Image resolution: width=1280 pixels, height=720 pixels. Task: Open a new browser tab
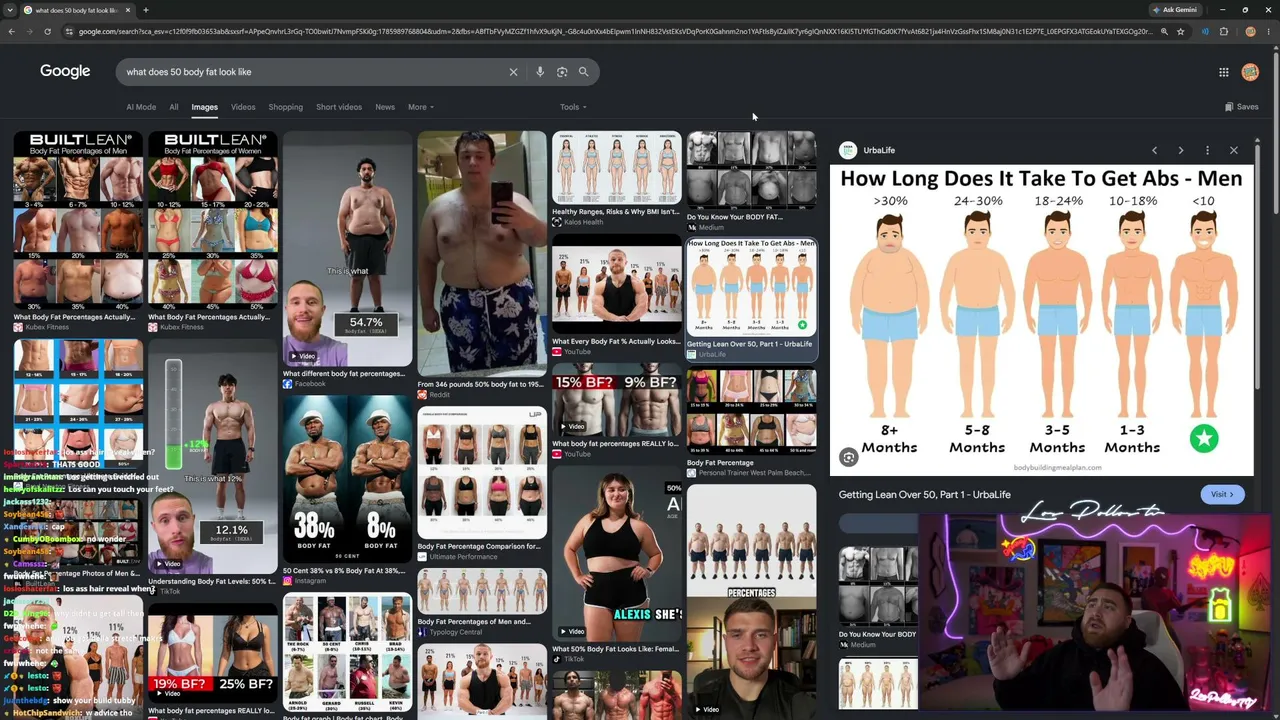point(146,10)
